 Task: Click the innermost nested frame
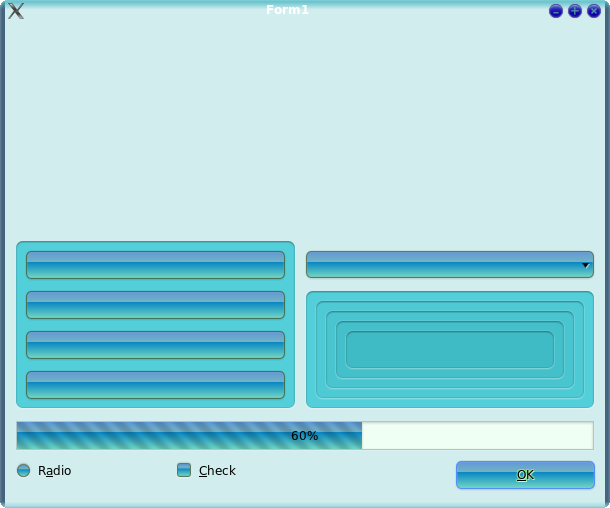point(450,350)
